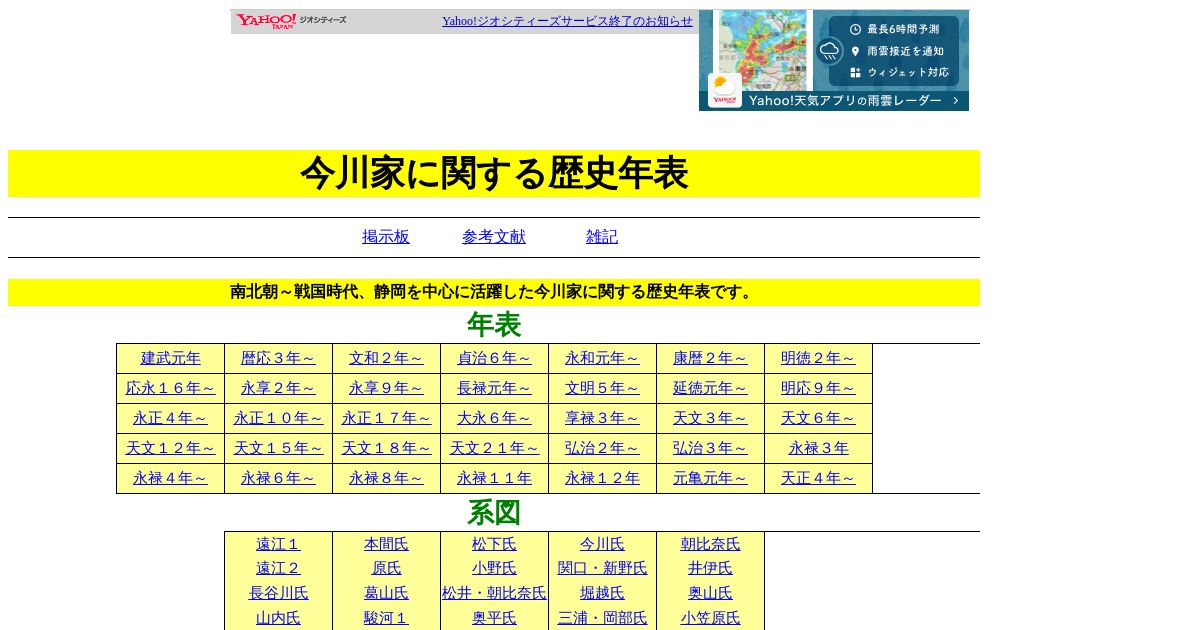Screen dimensions: 1200x630
Task: Open the 参考文献 link
Action: pyautogui.click(x=494, y=237)
